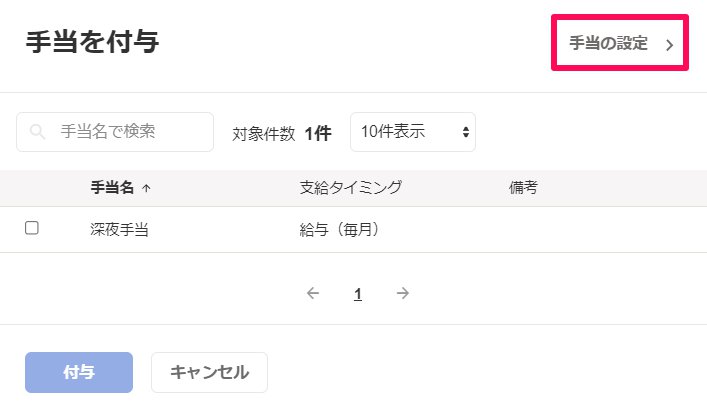Click the up sort arrow beside 手当名
This screenshot has height=401, width=707.
pos(146,188)
